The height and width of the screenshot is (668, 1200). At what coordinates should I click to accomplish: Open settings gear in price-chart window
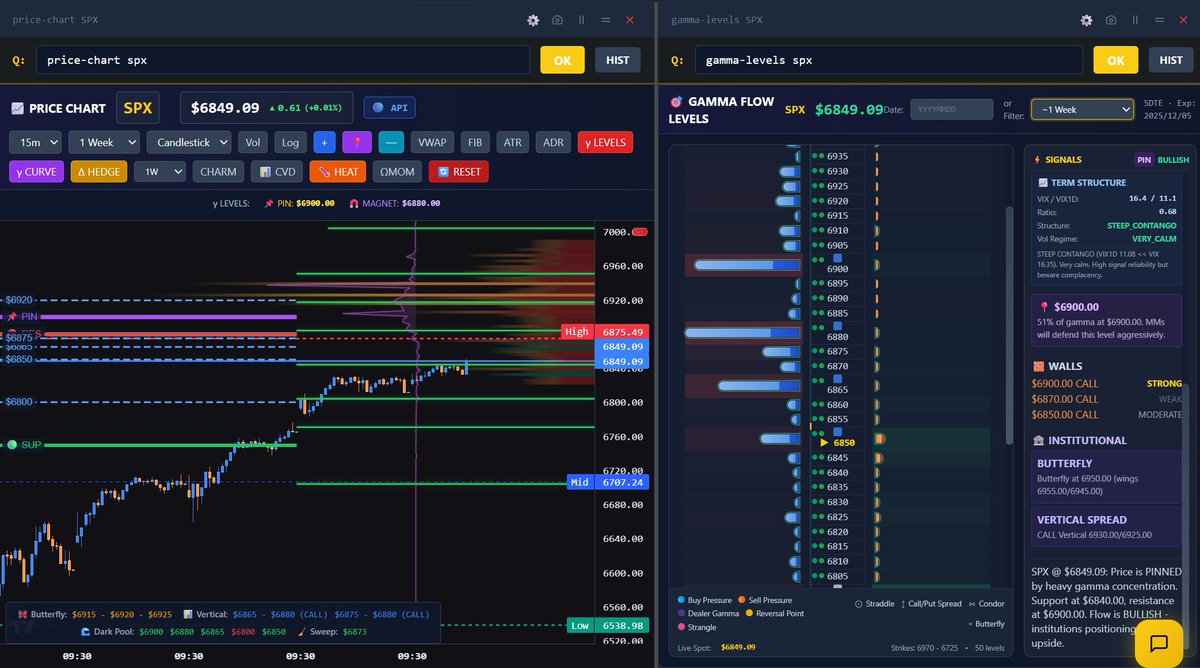pos(533,20)
